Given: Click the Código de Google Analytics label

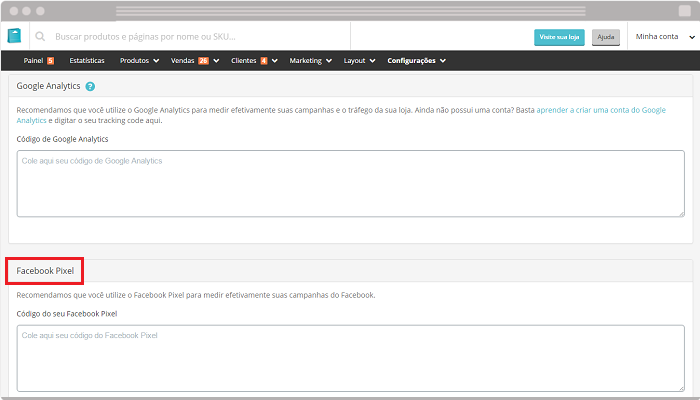Looking at the screenshot, I should (62, 139).
